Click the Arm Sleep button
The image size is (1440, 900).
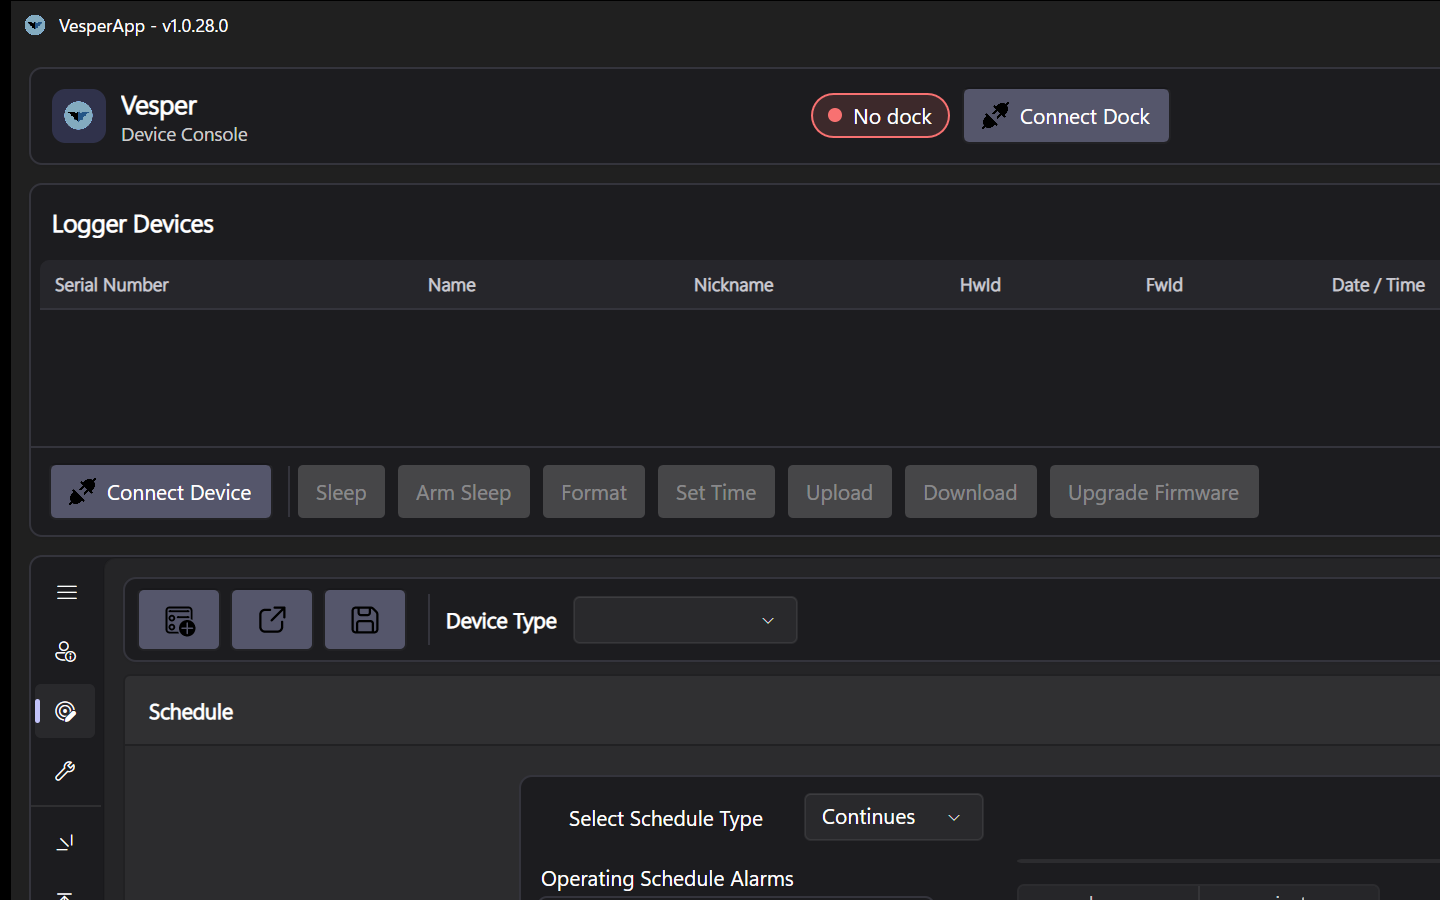464,492
